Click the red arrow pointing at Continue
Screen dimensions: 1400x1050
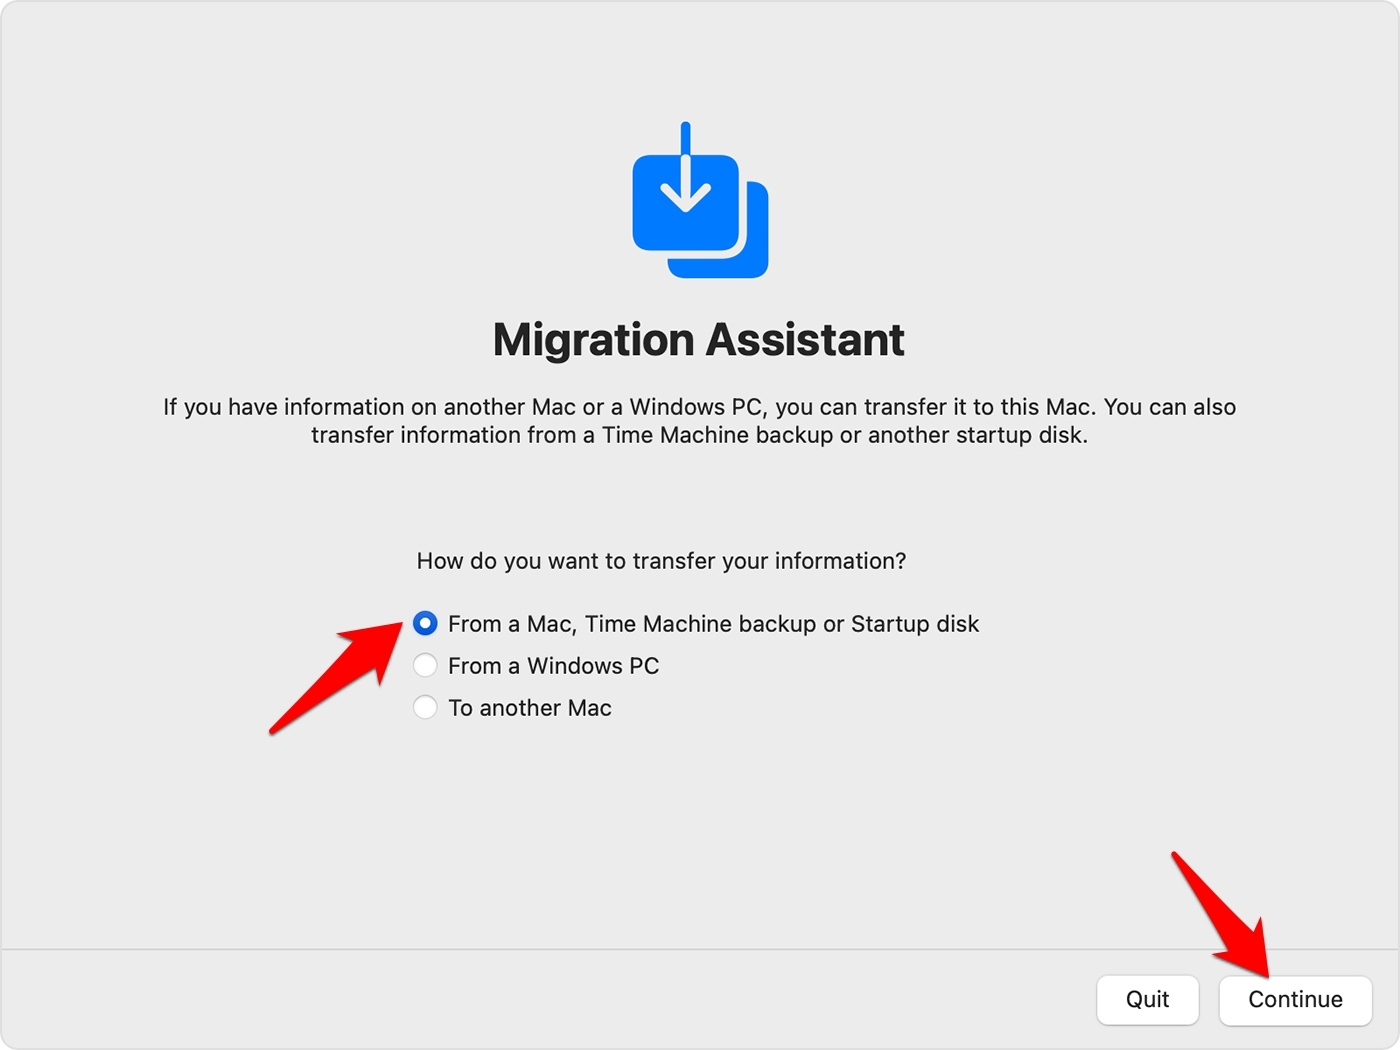tap(1225, 915)
